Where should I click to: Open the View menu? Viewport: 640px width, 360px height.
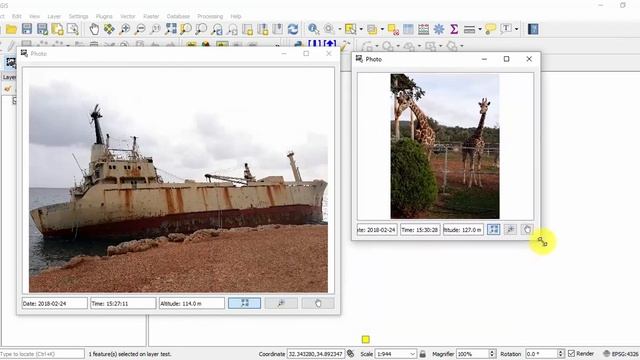click(35, 16)
